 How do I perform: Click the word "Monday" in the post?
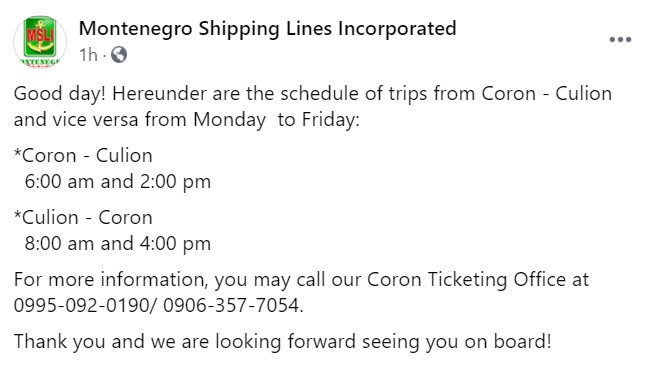click(230, 120)
